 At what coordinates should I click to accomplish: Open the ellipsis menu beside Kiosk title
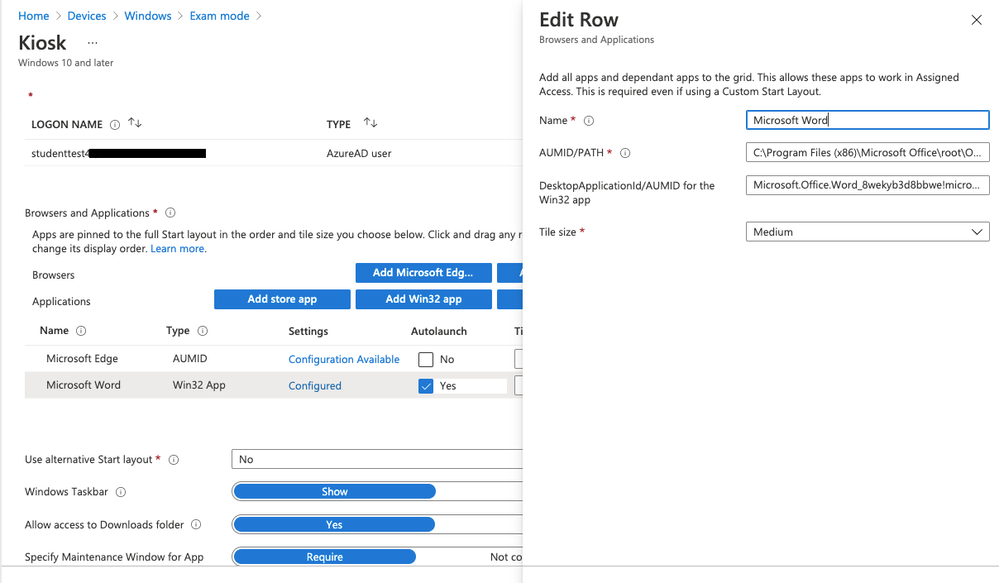point(92,43)
